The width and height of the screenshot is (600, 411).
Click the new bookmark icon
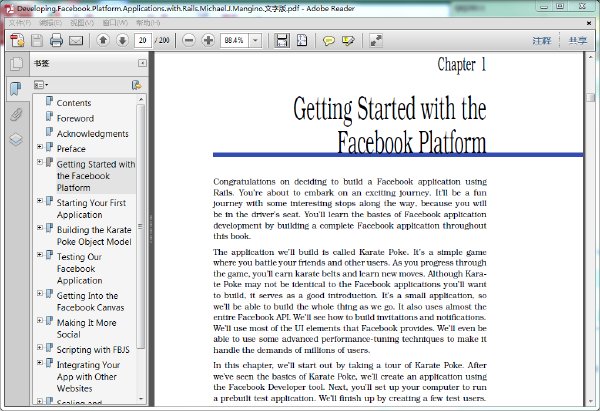pyautogui.click(x=136, y=85)
